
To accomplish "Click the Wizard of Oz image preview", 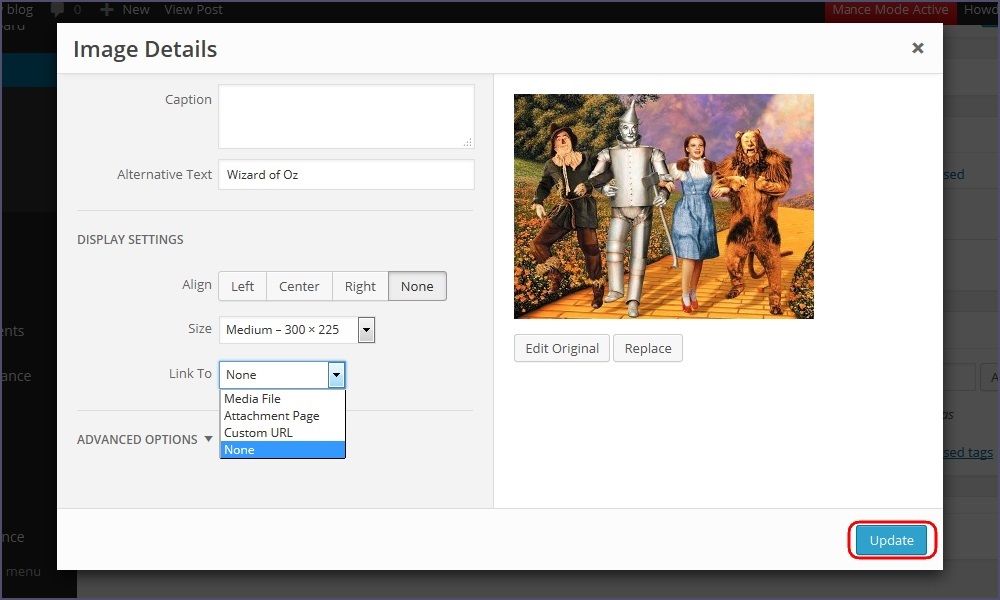I will (x=663, y=206).
